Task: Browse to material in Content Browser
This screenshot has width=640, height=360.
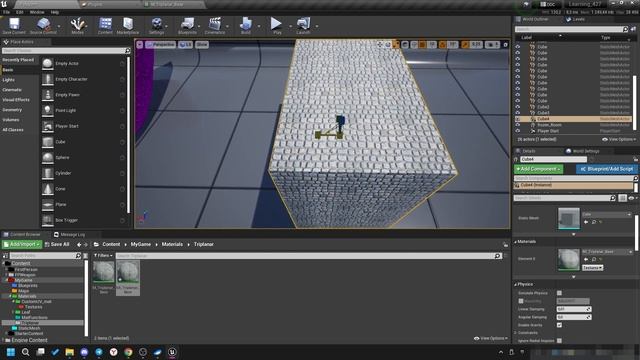Action: (x=594, y=259)
